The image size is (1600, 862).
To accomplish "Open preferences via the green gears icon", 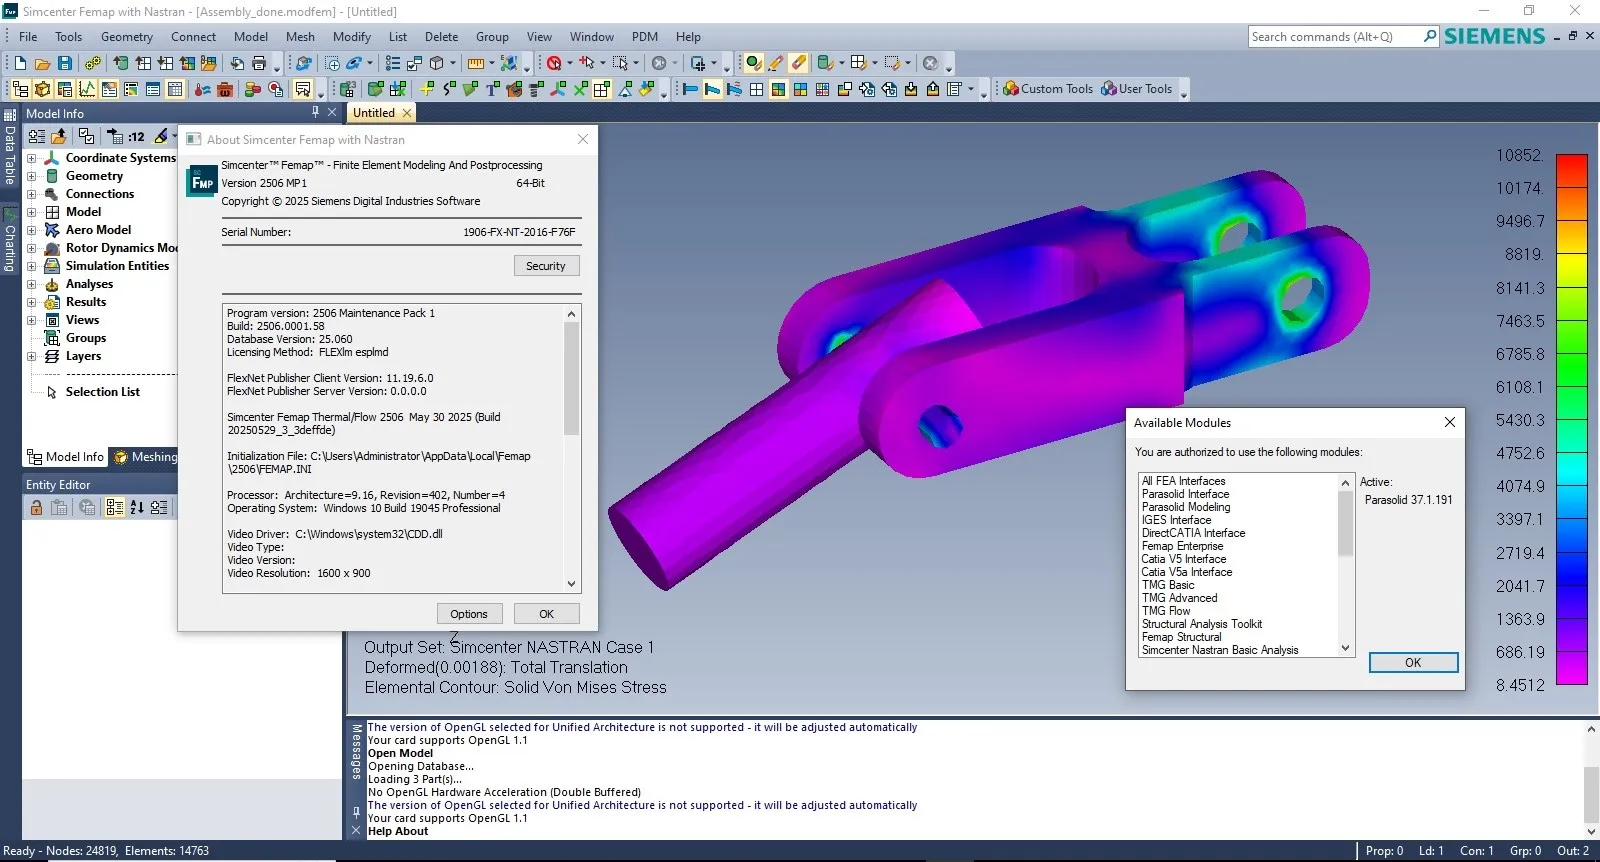I will pyautogui.click(x=93, y=63).
